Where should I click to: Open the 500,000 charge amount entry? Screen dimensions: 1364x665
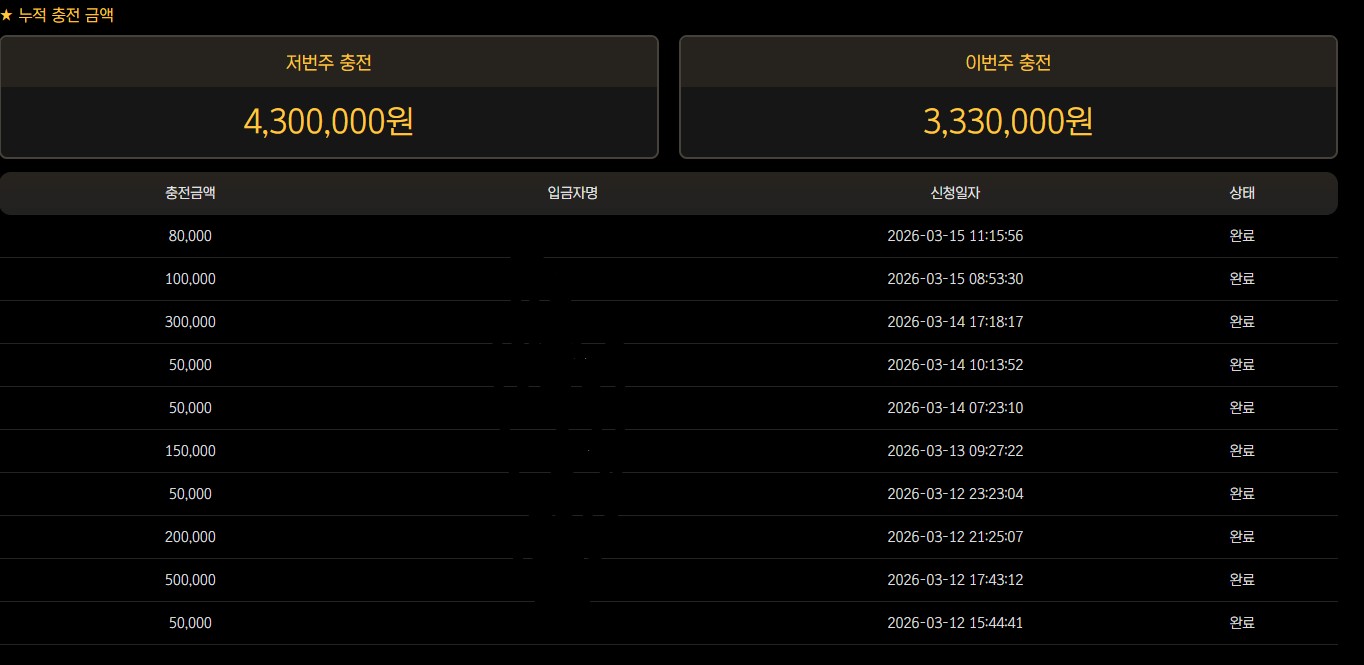click(190, 580)
